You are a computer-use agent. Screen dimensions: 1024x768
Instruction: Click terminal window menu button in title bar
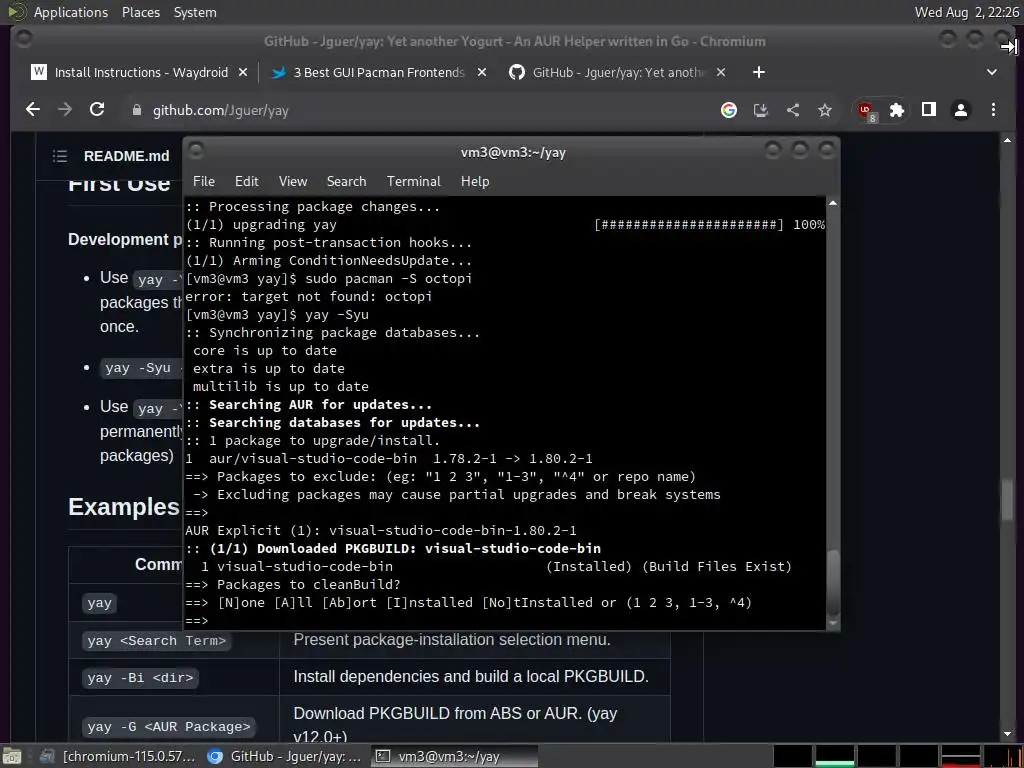click(196, 151)
